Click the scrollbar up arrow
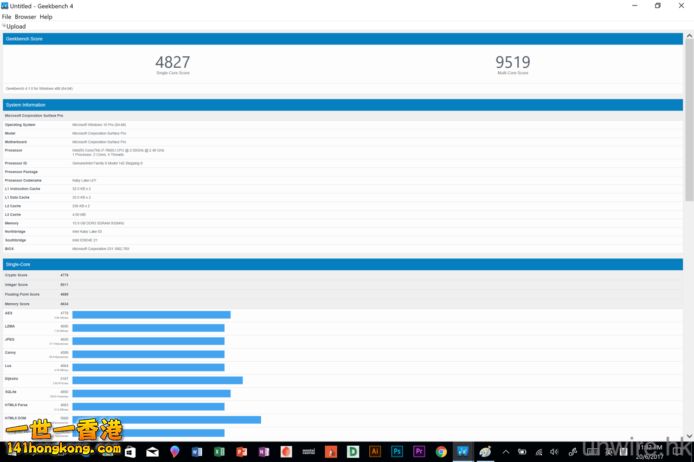 [x=689, y=36]
